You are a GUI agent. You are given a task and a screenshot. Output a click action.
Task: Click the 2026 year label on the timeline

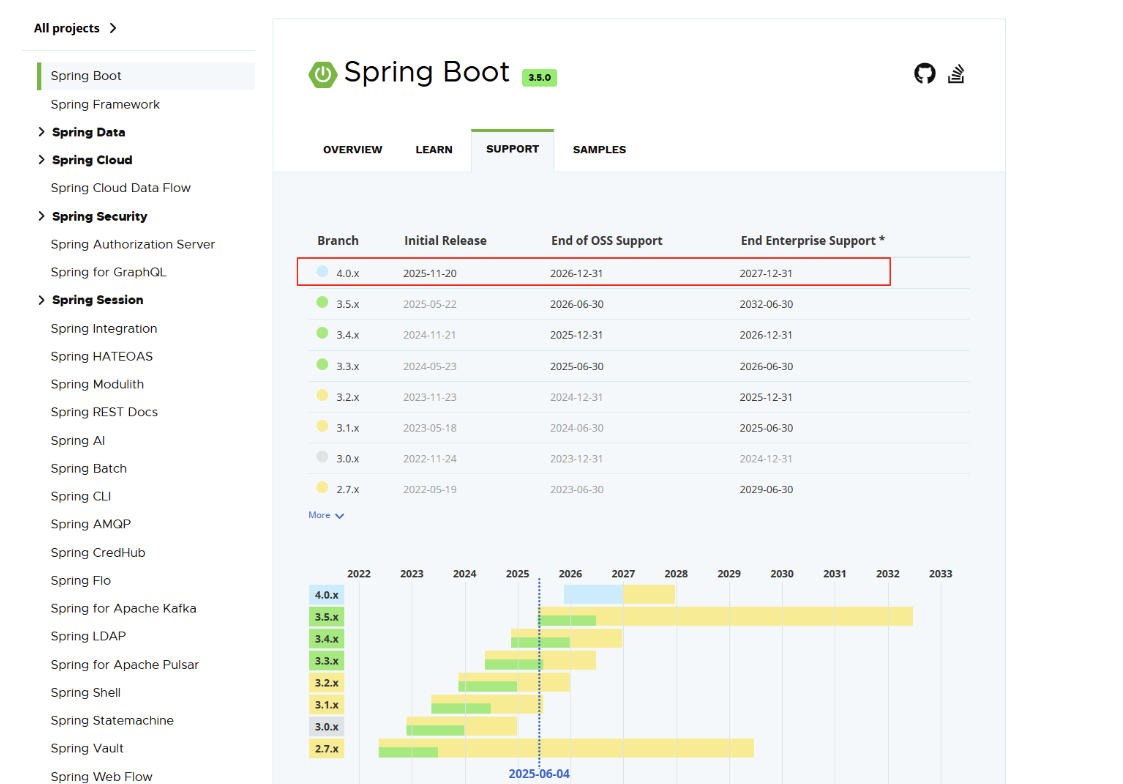point(570,574)
